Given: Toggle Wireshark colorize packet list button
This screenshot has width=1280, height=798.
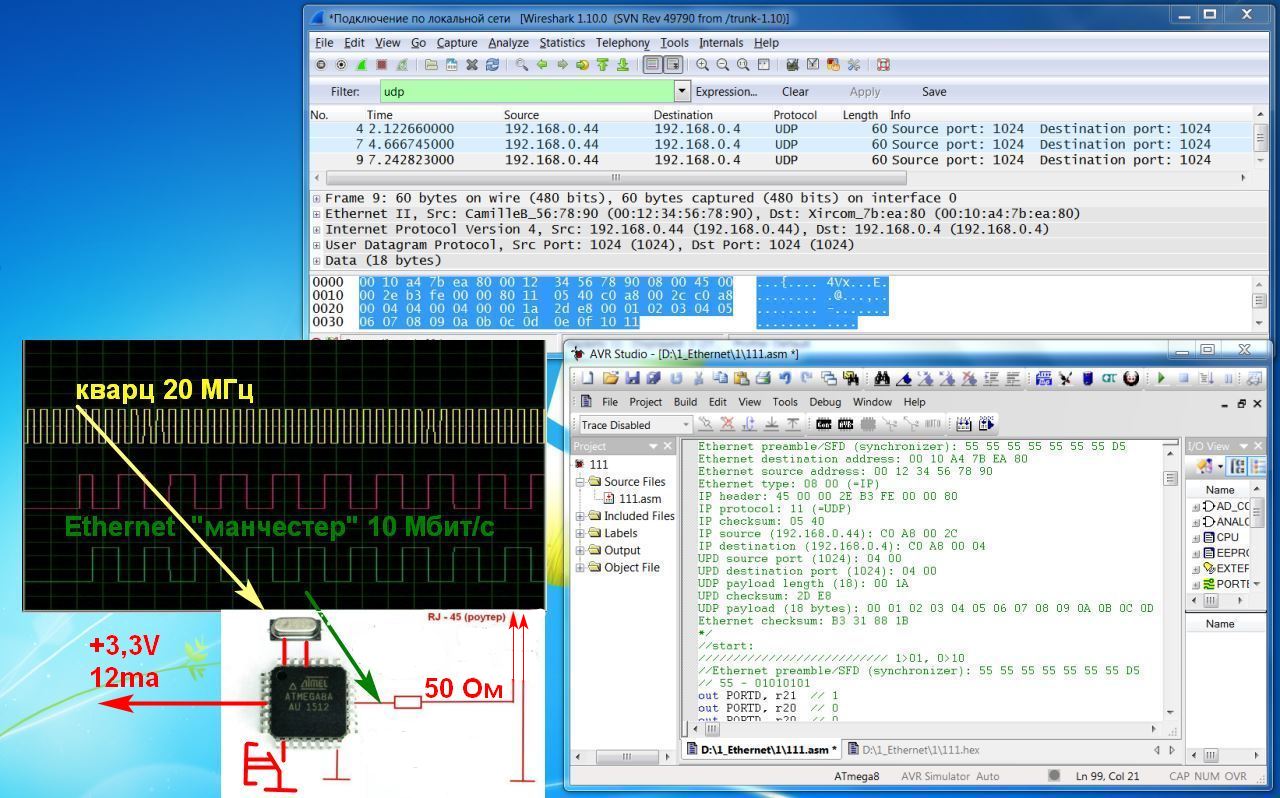Looking at the screenshot, I should [652, 65].
